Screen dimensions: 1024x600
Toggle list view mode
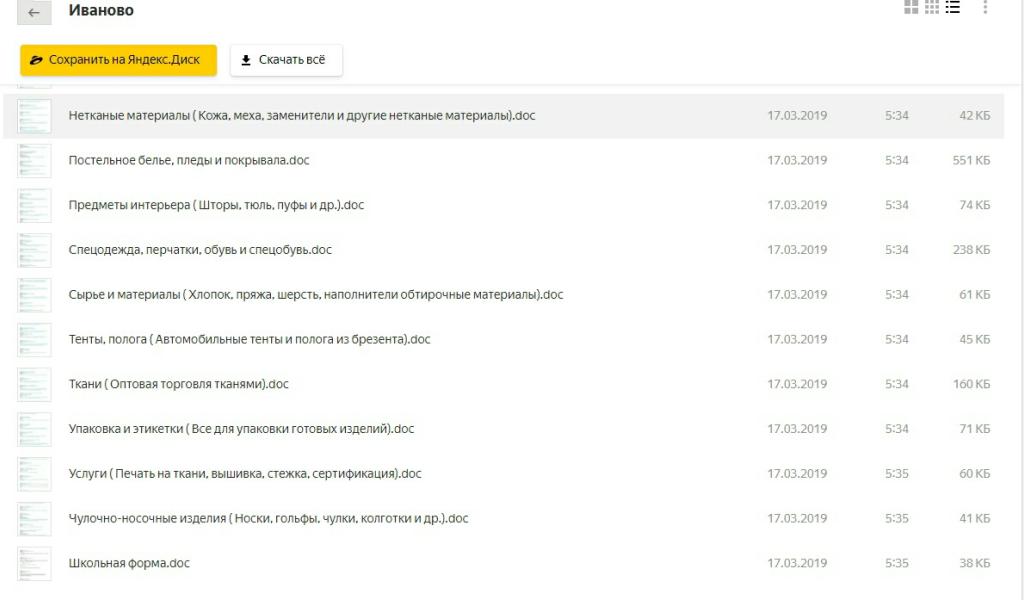tap(953, 10)
